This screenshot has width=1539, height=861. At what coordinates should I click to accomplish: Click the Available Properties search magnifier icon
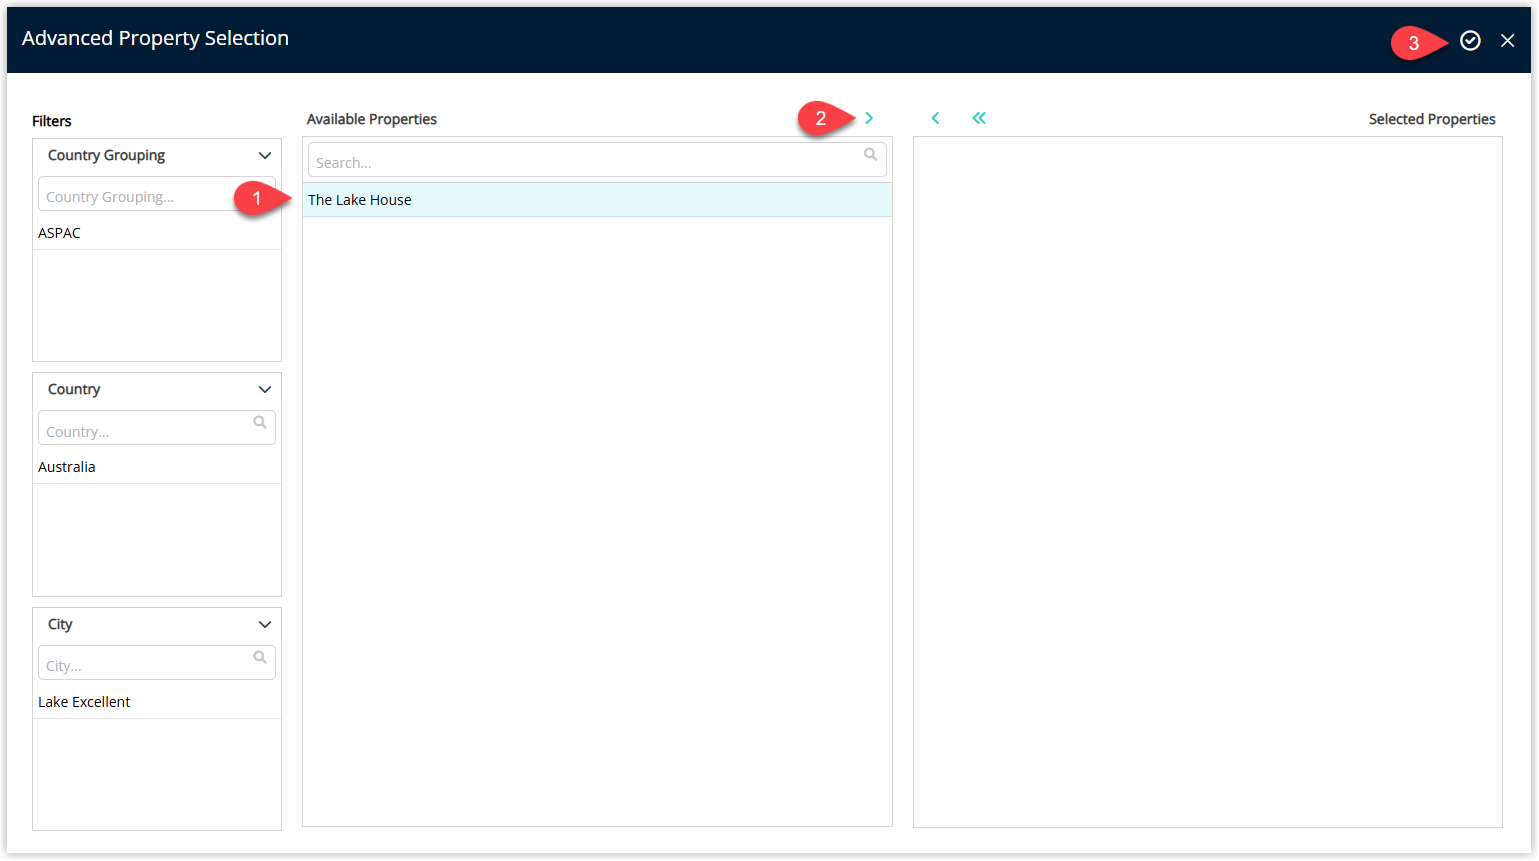(871, 155)
